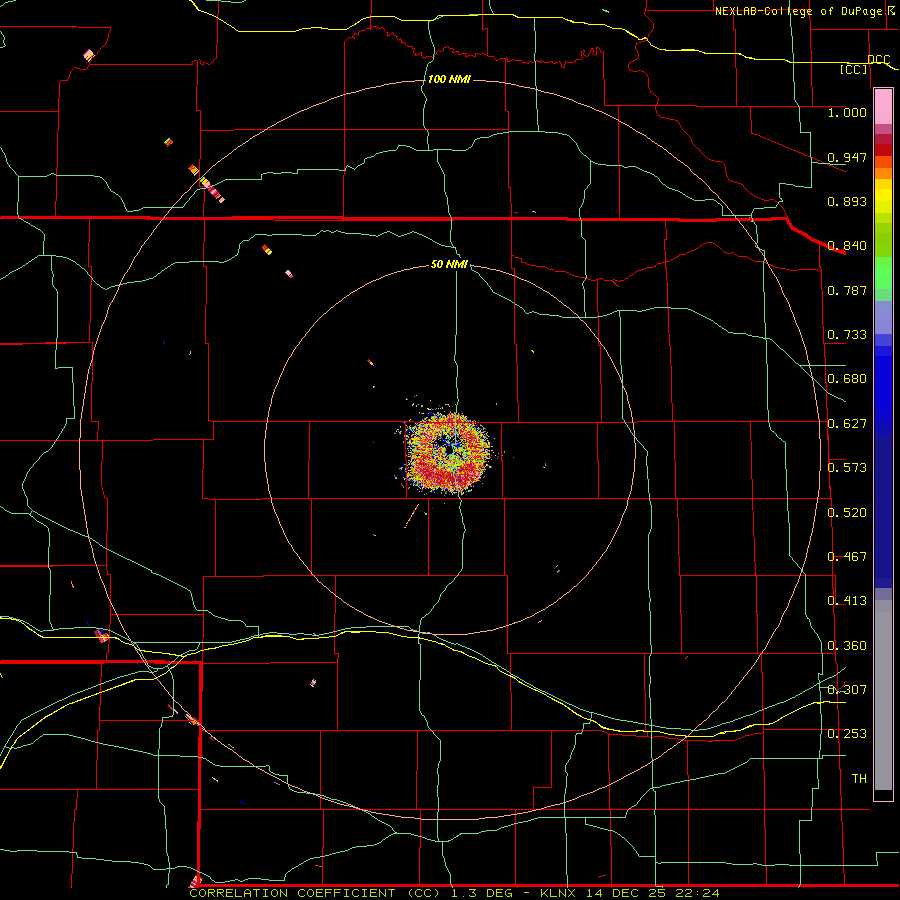The height and width of the screenshot is (900, 900).
Task: Click the 14 DEC 25 22:24 timestamp
Action: click(653, 893)
